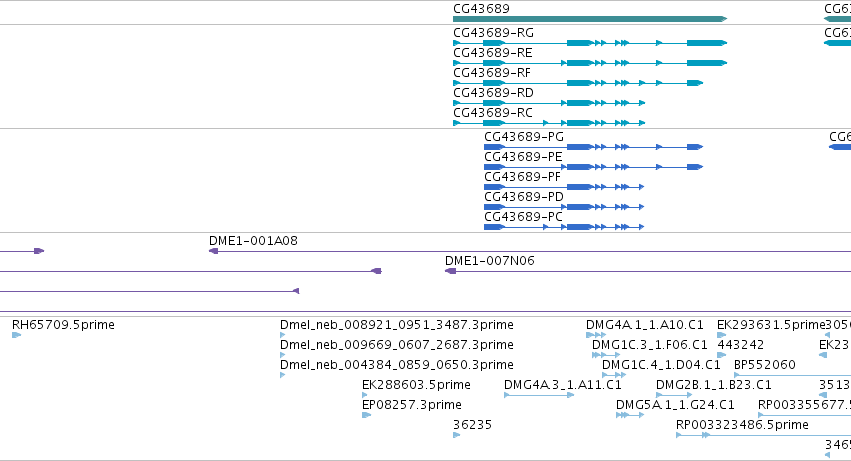Select the RP003323486.5prime label
Image resolution: width=851 pixels, height=461 pixels.
[x=742, y=426]
